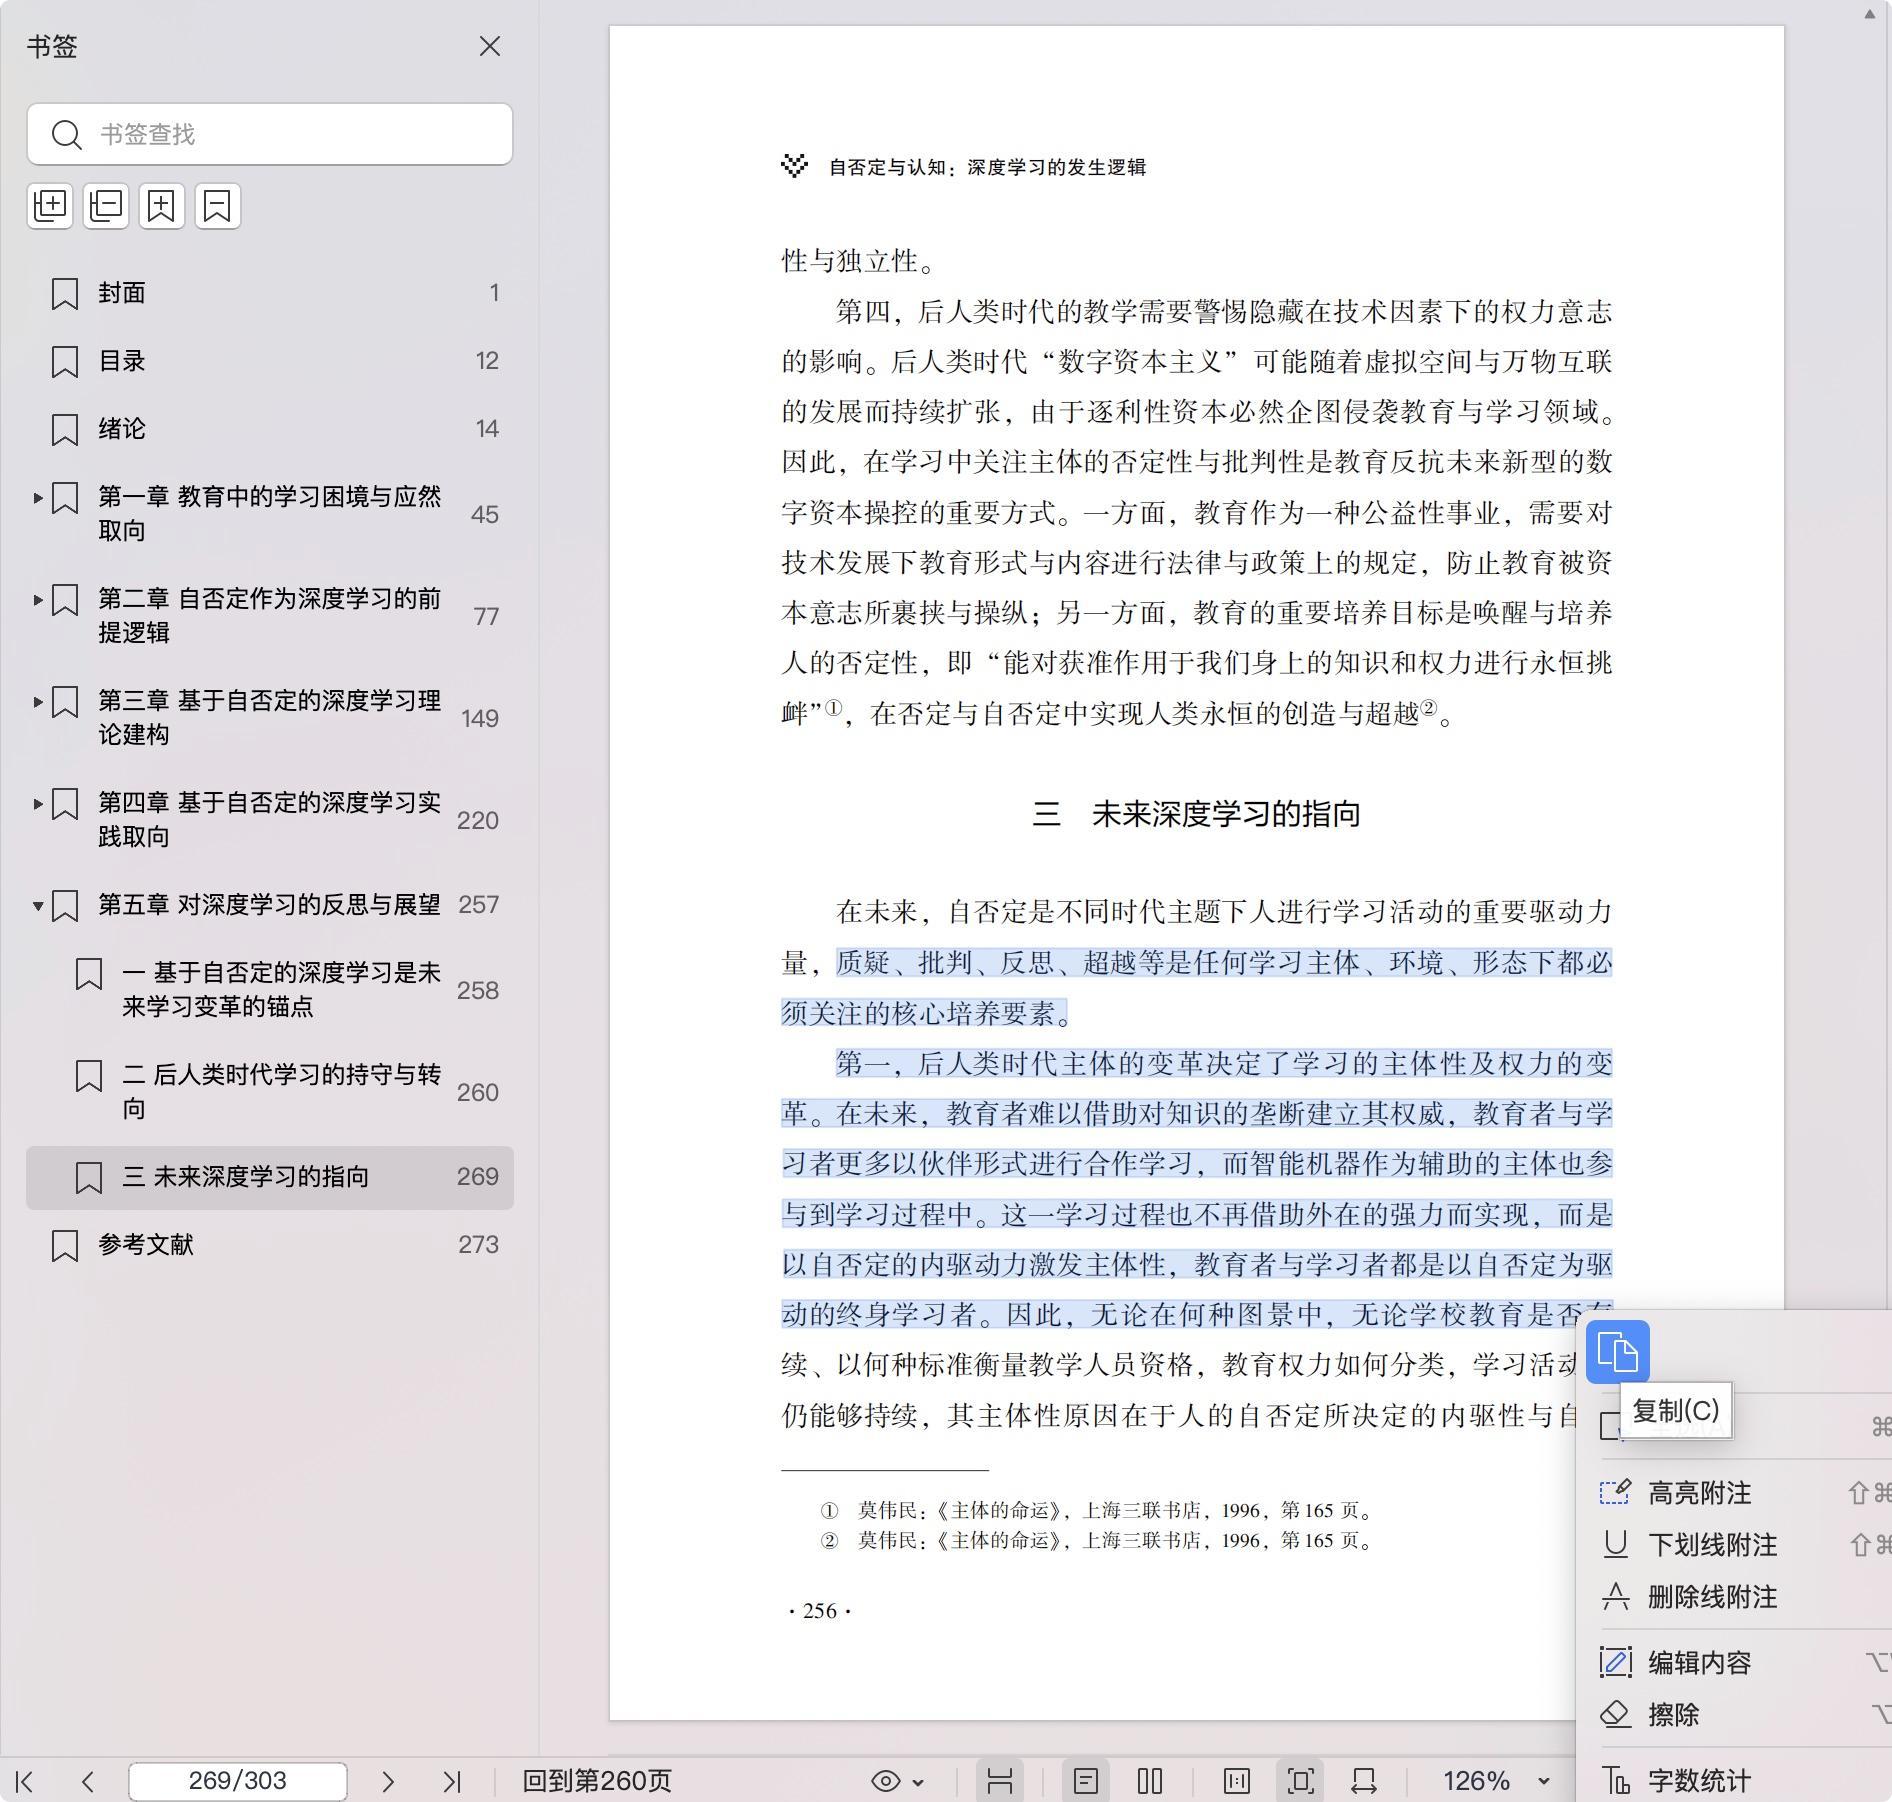The height and width of the screenshot is (1802, 1892).
Task: Delete bookmark using the minus bookmark icon
Action: [x=218, y=206]
